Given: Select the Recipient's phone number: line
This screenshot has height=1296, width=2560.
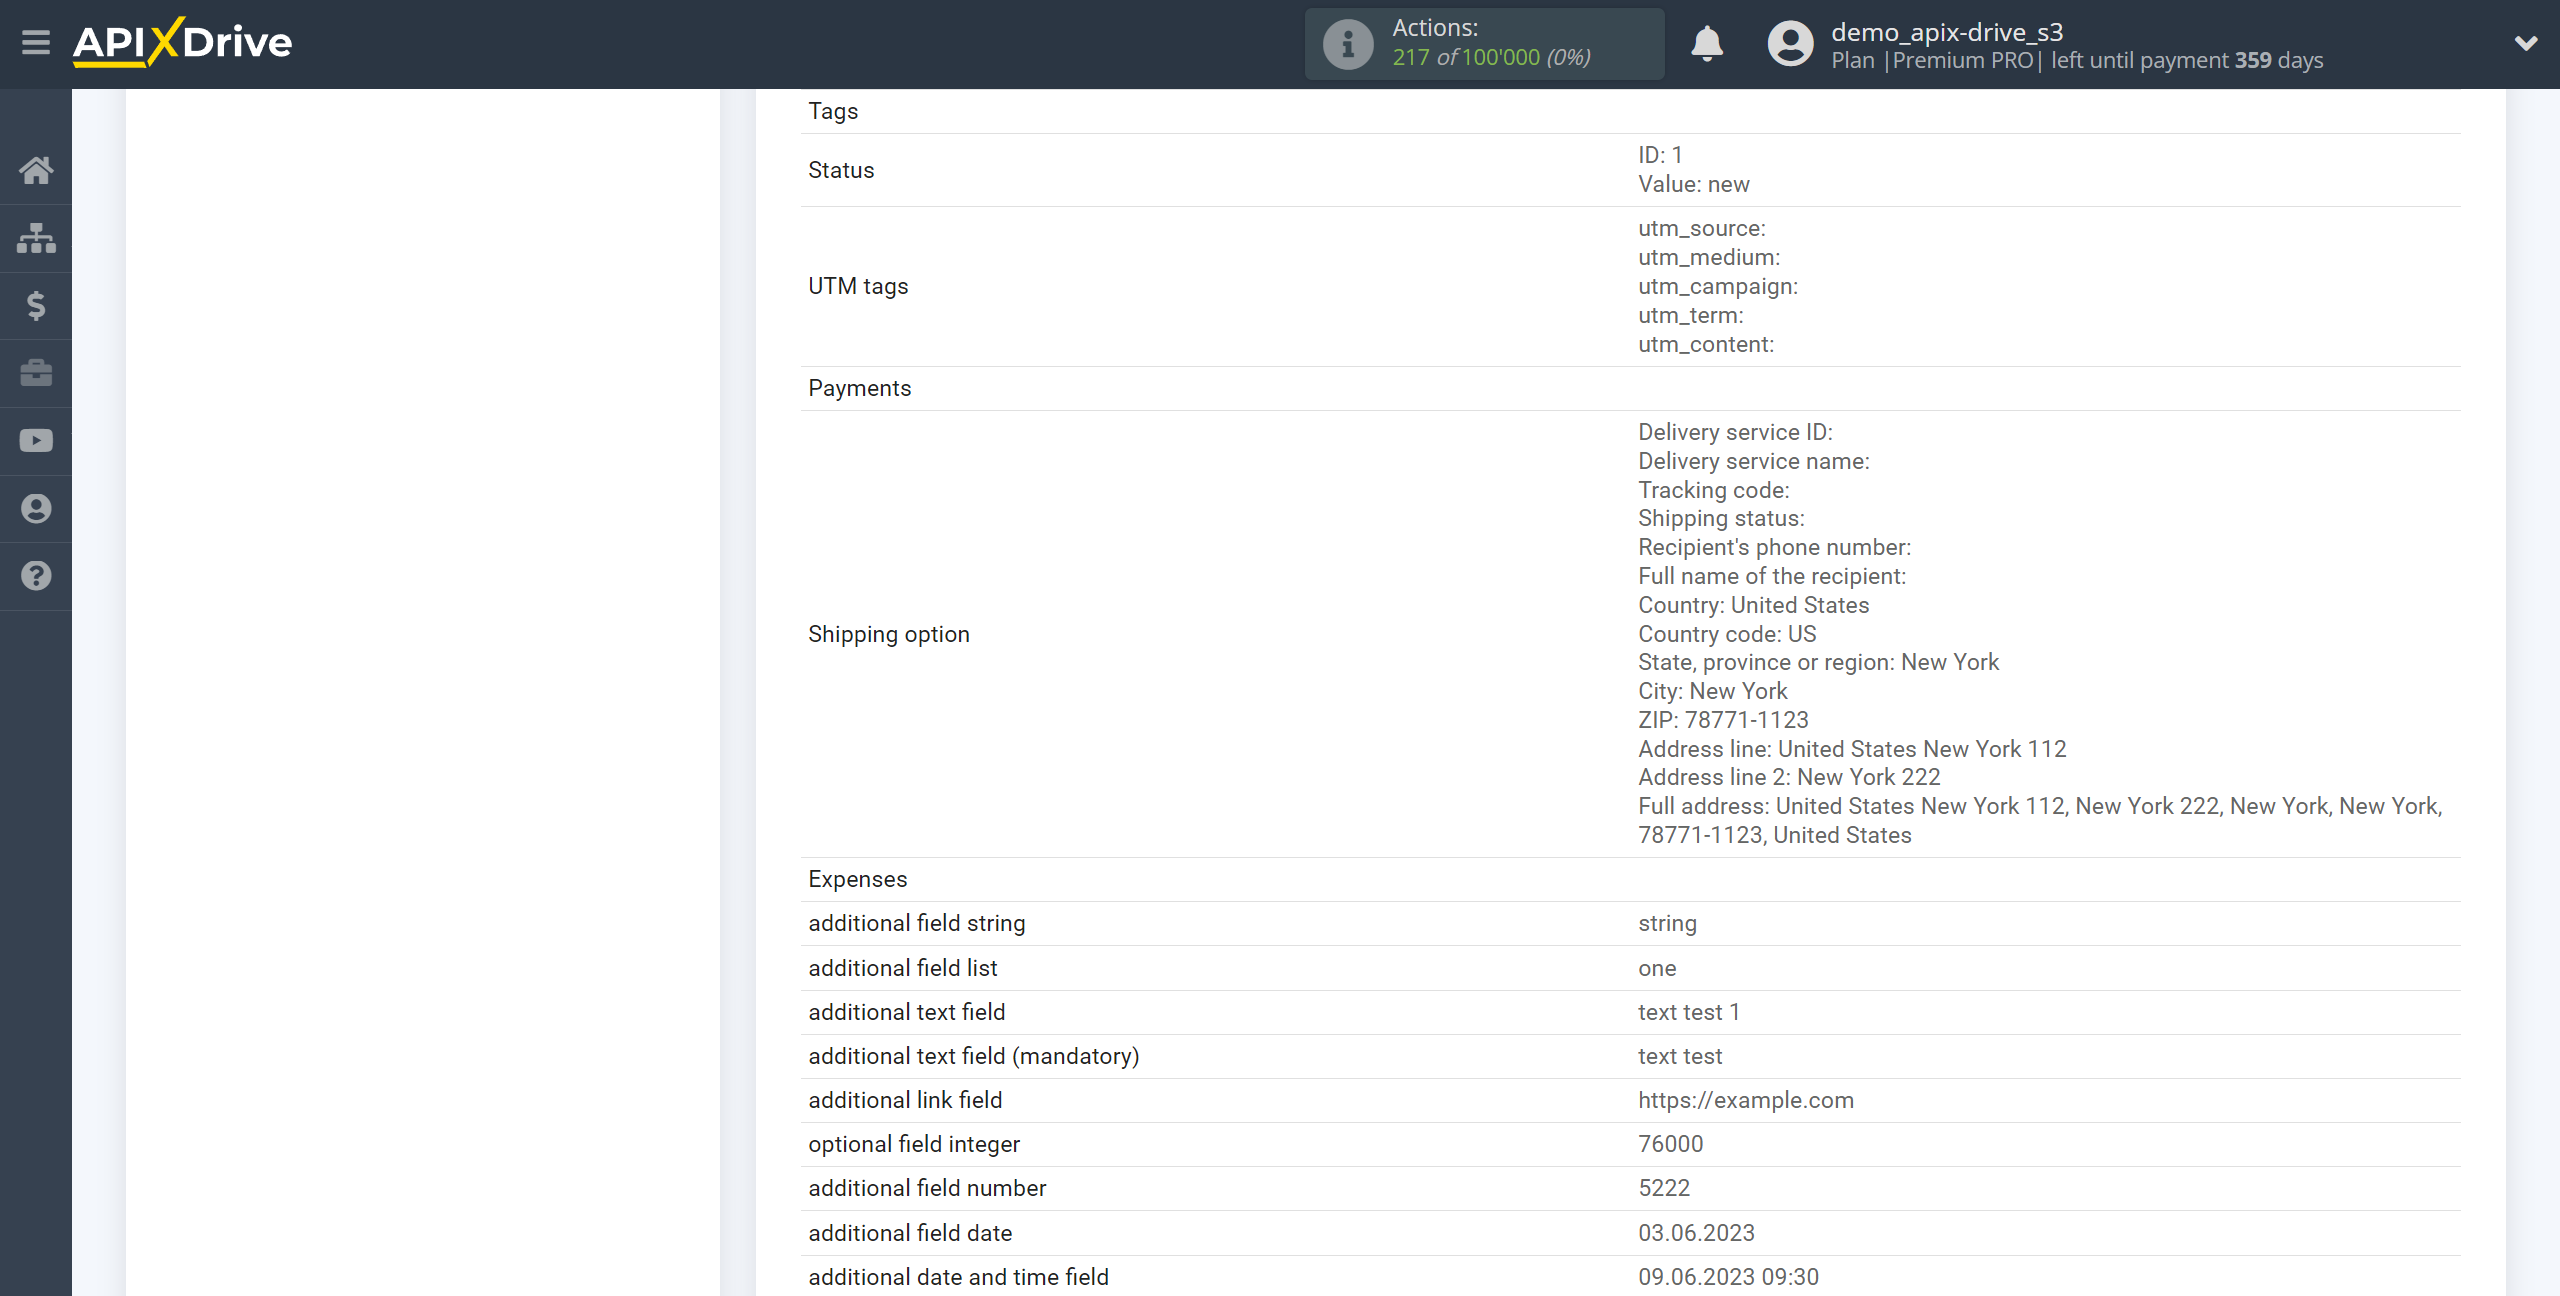Looking at the screenshot, I should (1774, 548).
